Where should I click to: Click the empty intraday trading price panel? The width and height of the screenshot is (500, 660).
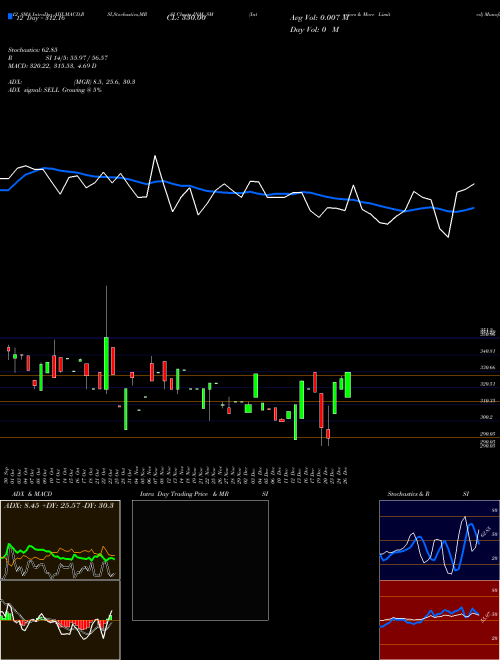(200, 560)
